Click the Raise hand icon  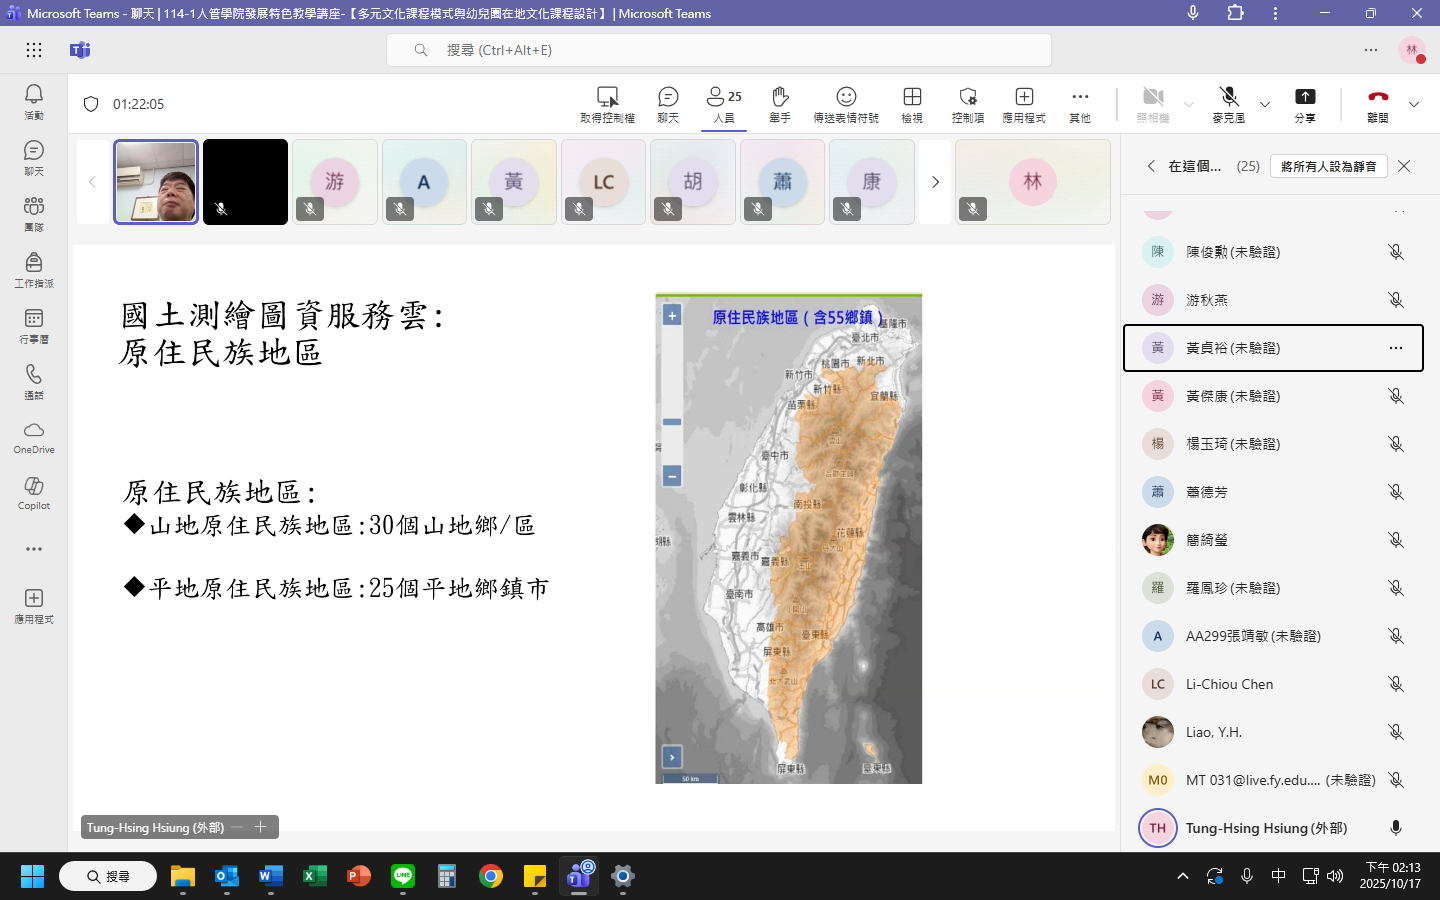(x=780, y=103)
